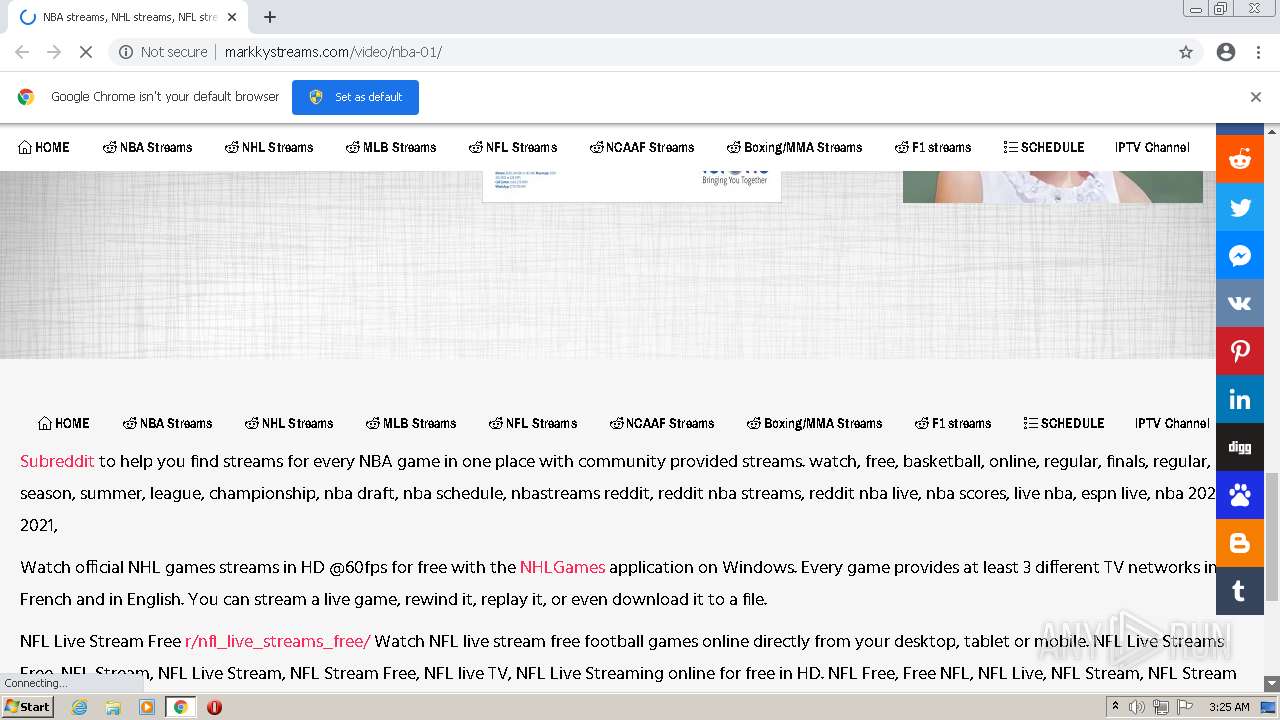Screen dimensions: 1280x720
Task: Open F1 streams in top menu
Action: (933, 147)
